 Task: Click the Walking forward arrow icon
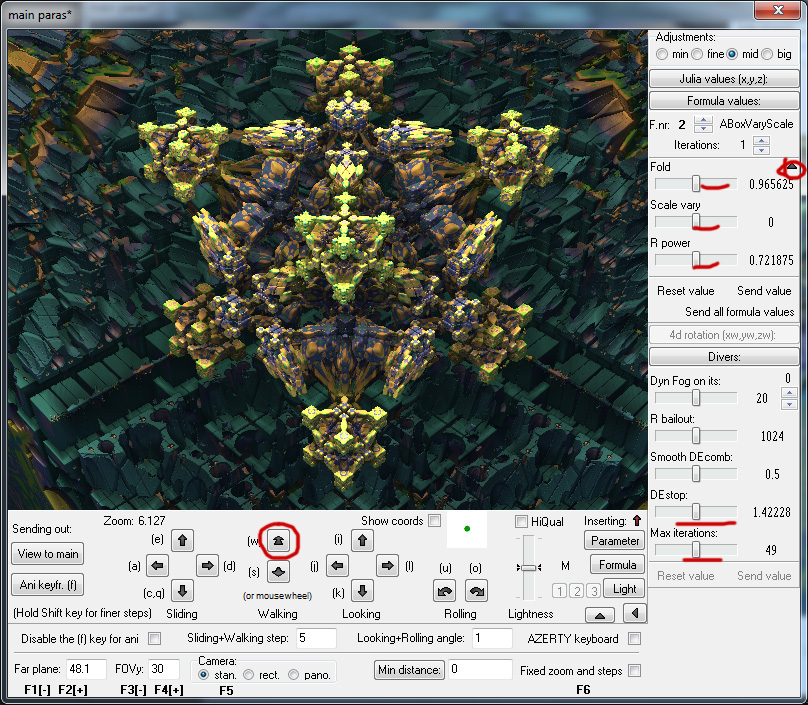[278, 541]
